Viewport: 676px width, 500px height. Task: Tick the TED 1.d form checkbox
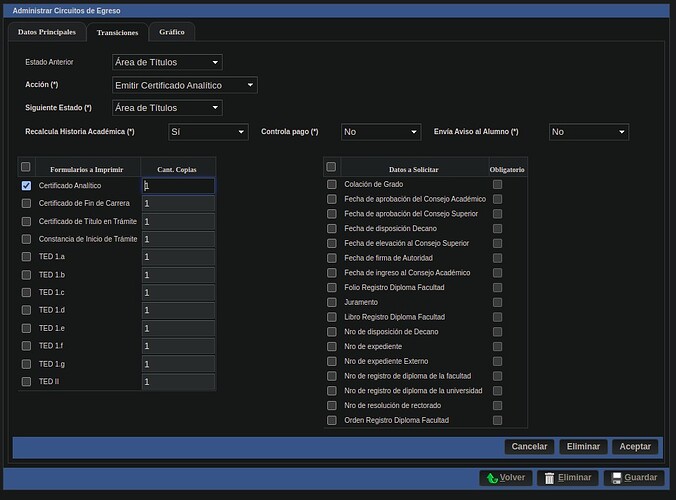26,310
